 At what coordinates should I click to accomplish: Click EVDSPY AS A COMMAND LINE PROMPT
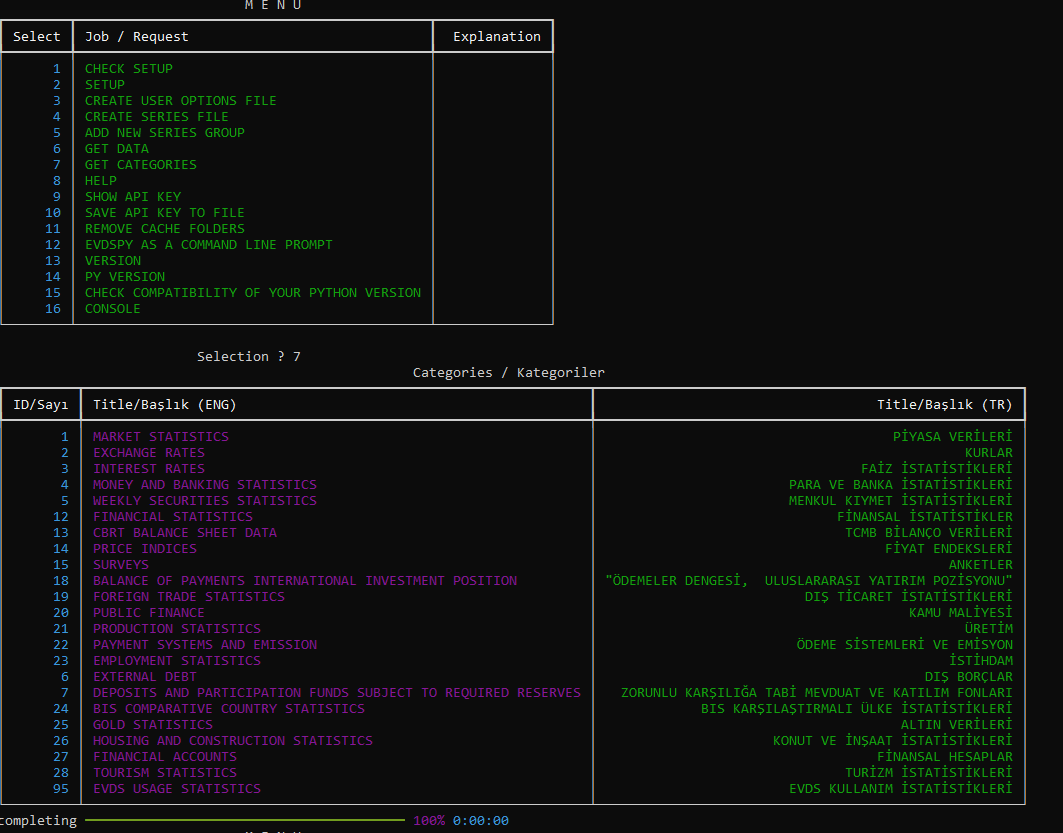click(x=208, y=245)
